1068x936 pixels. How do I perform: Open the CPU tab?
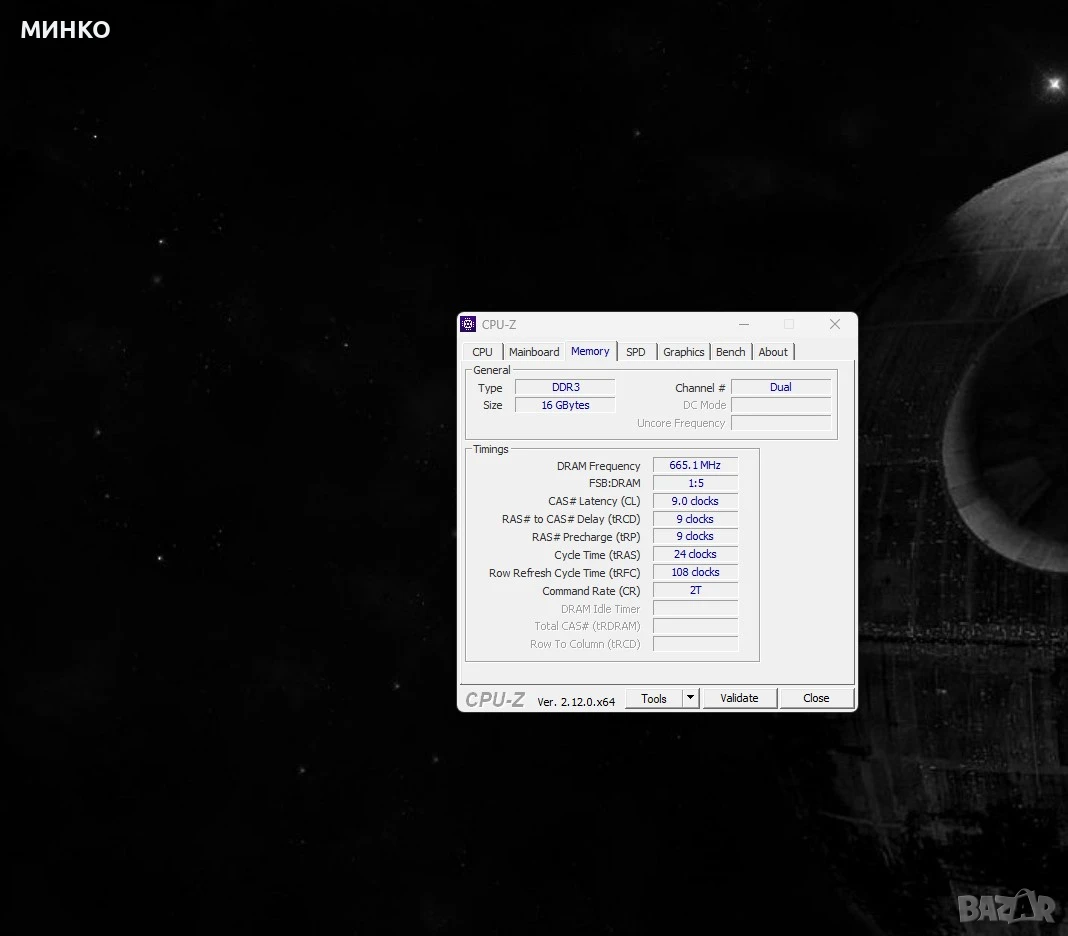tap(482, 352)
